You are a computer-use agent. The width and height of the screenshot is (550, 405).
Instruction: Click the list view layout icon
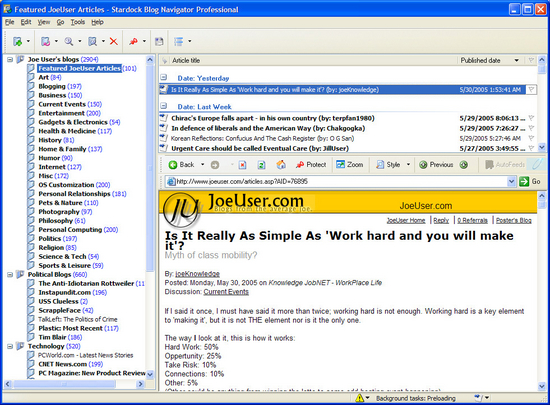(x=179, y=41)
